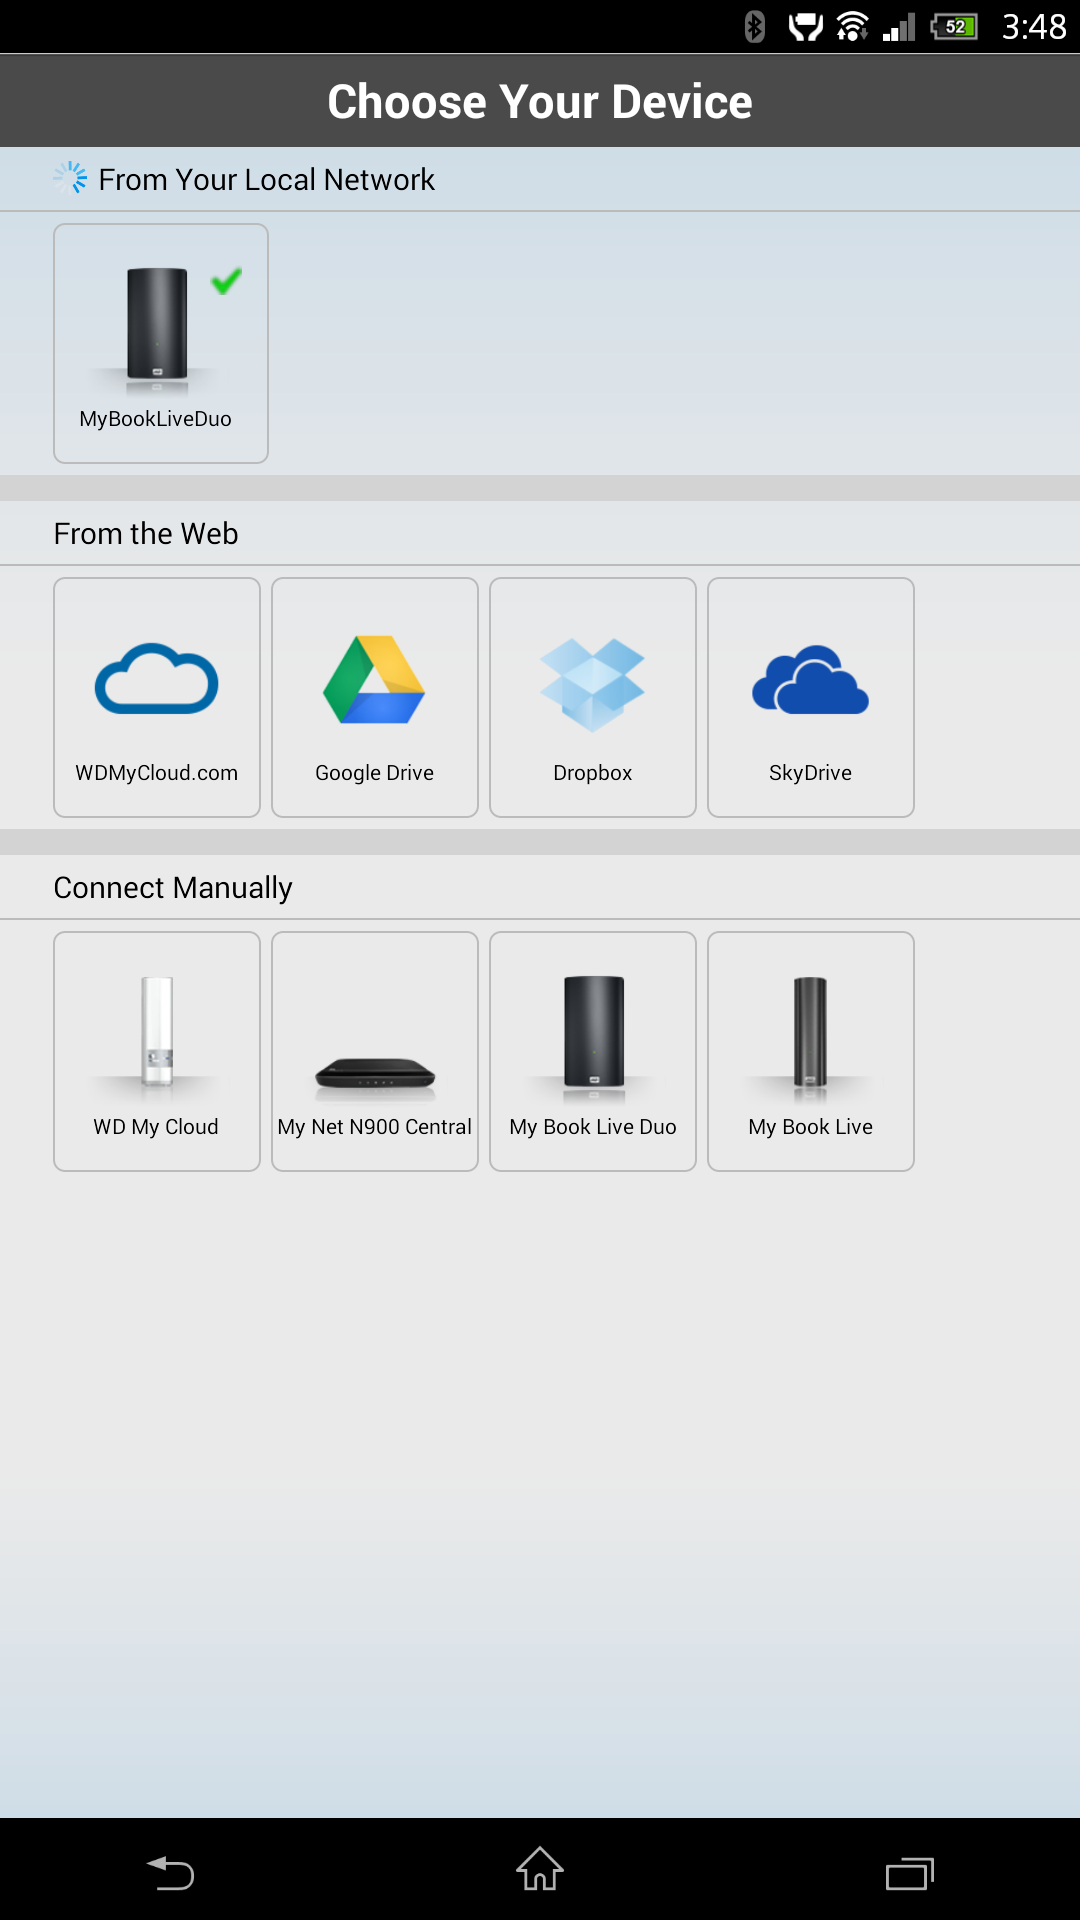Image resolution: width=1080 pixels, height=1920 pixels.
Task: Tap the Android back button
Action: pyautogui.click(x=171, y=1871)
